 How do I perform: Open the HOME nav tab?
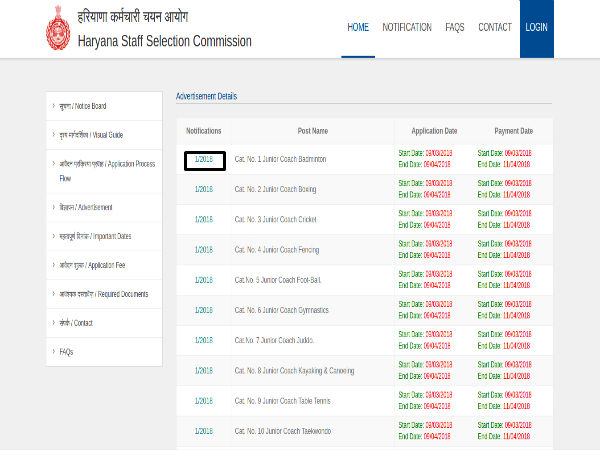[358, 28]
